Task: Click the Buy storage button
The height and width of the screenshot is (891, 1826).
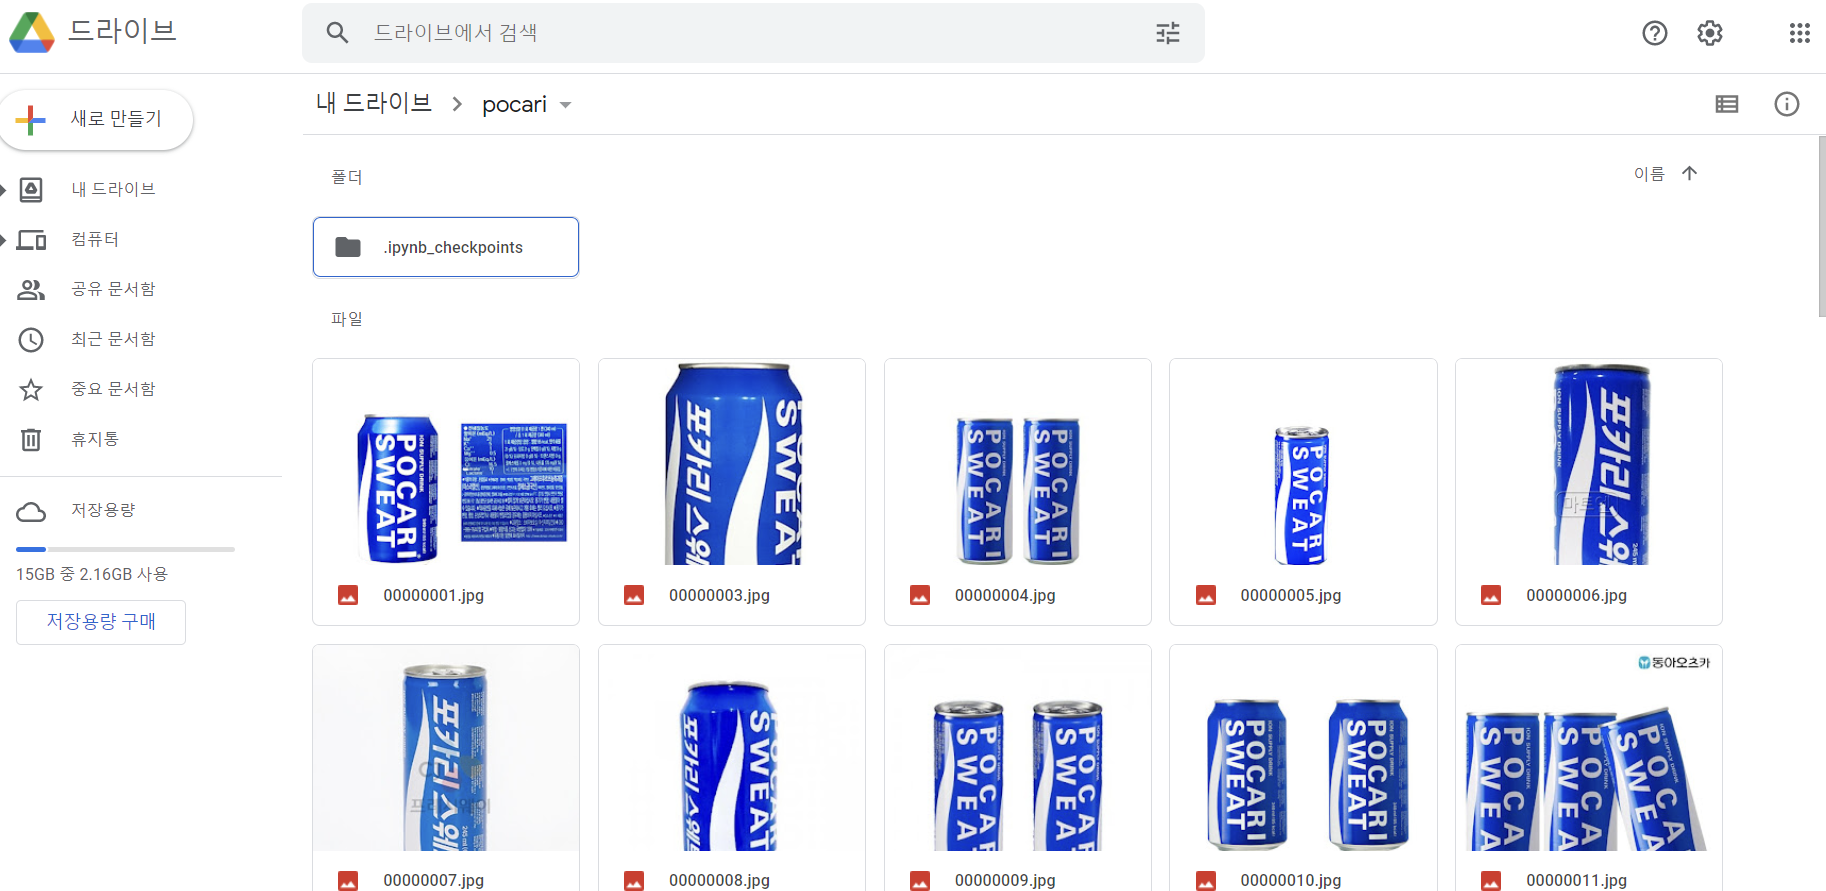Action: tap(101, 622)
